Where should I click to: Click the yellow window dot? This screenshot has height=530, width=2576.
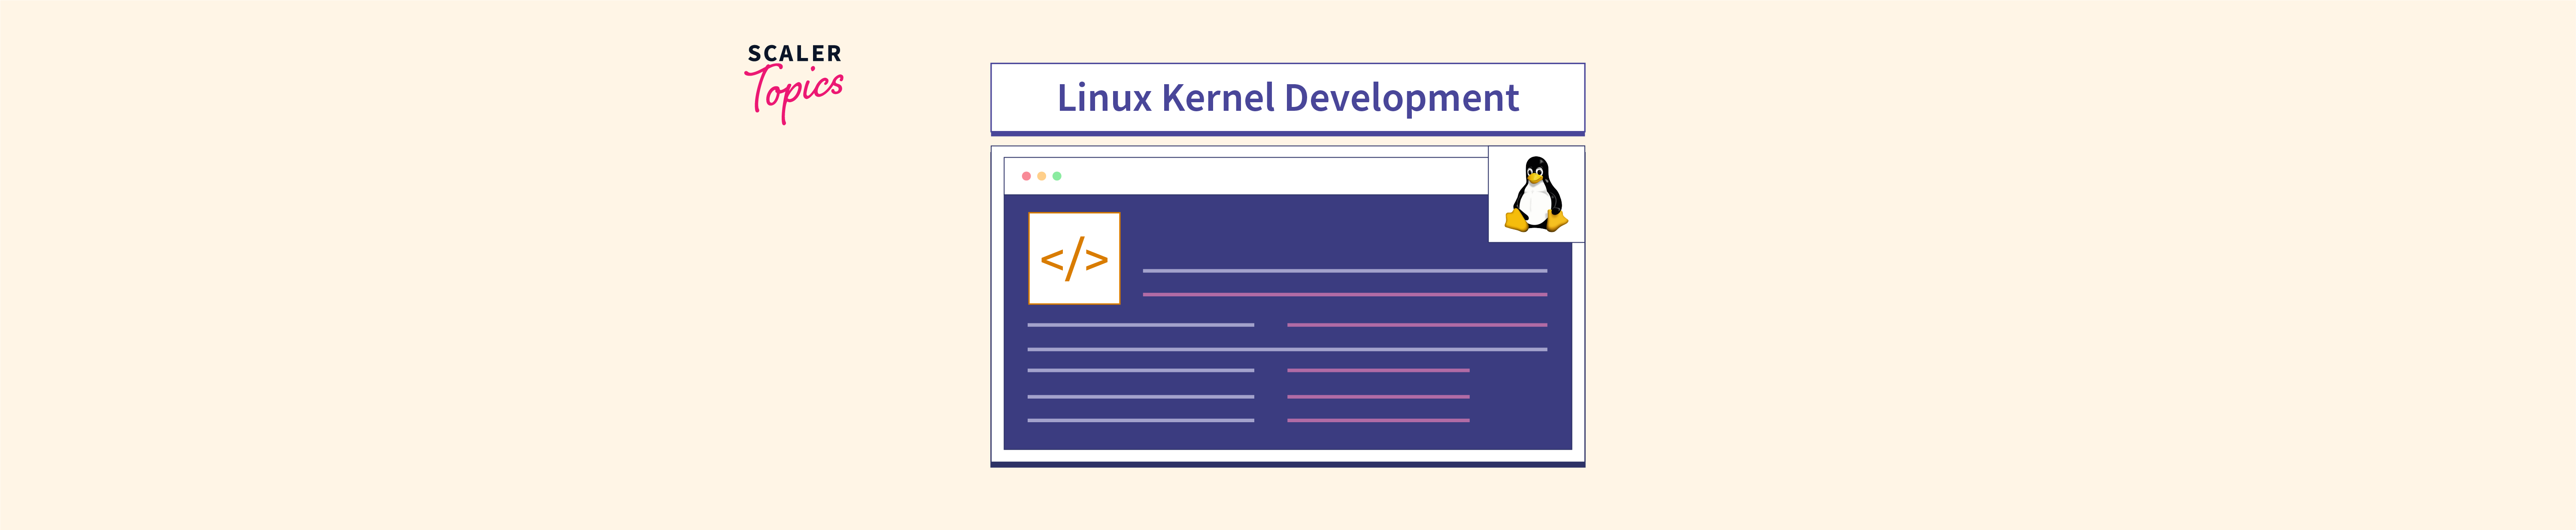coord(1041,176)
